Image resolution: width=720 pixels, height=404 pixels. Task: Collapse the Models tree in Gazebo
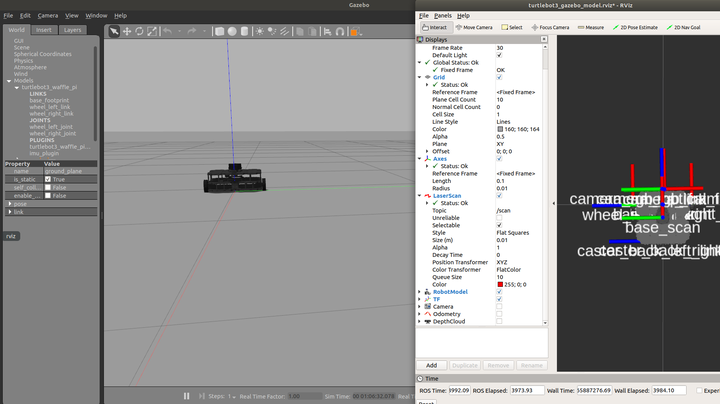point(8,80)
